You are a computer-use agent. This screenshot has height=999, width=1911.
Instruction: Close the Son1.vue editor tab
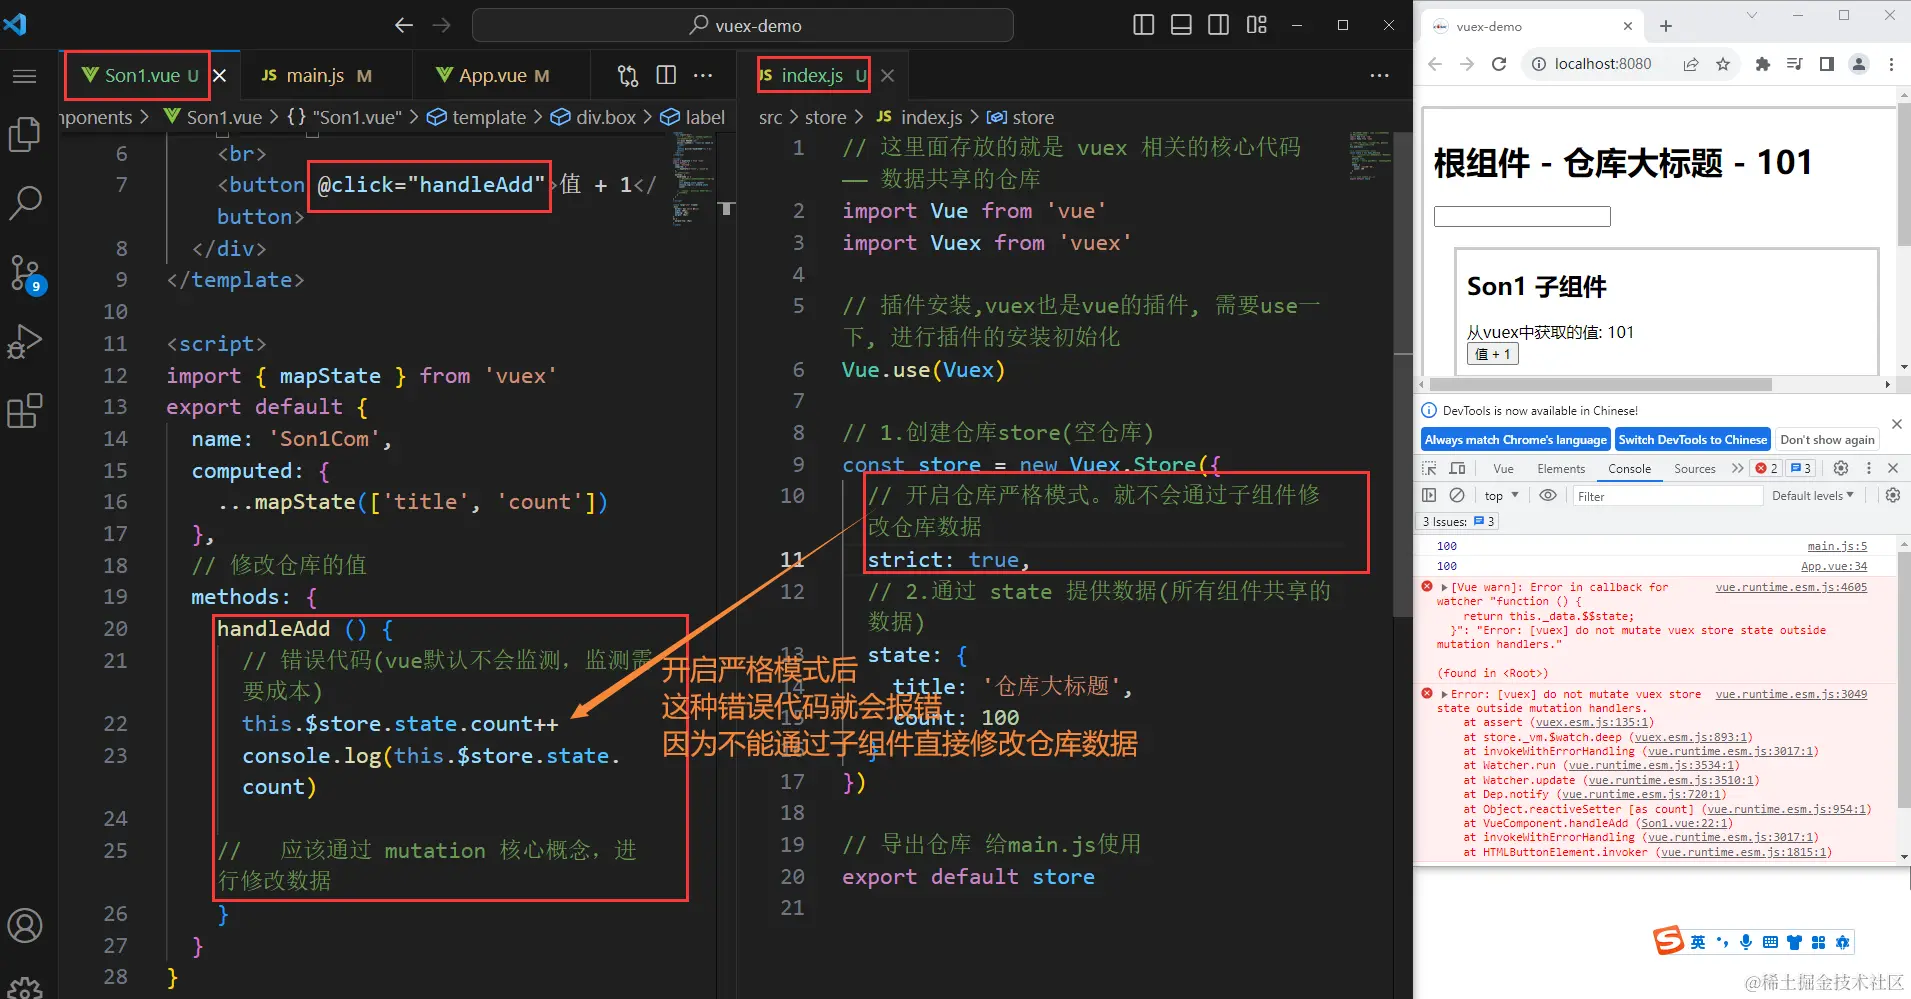pyautogui.click(x=220, y=75)
